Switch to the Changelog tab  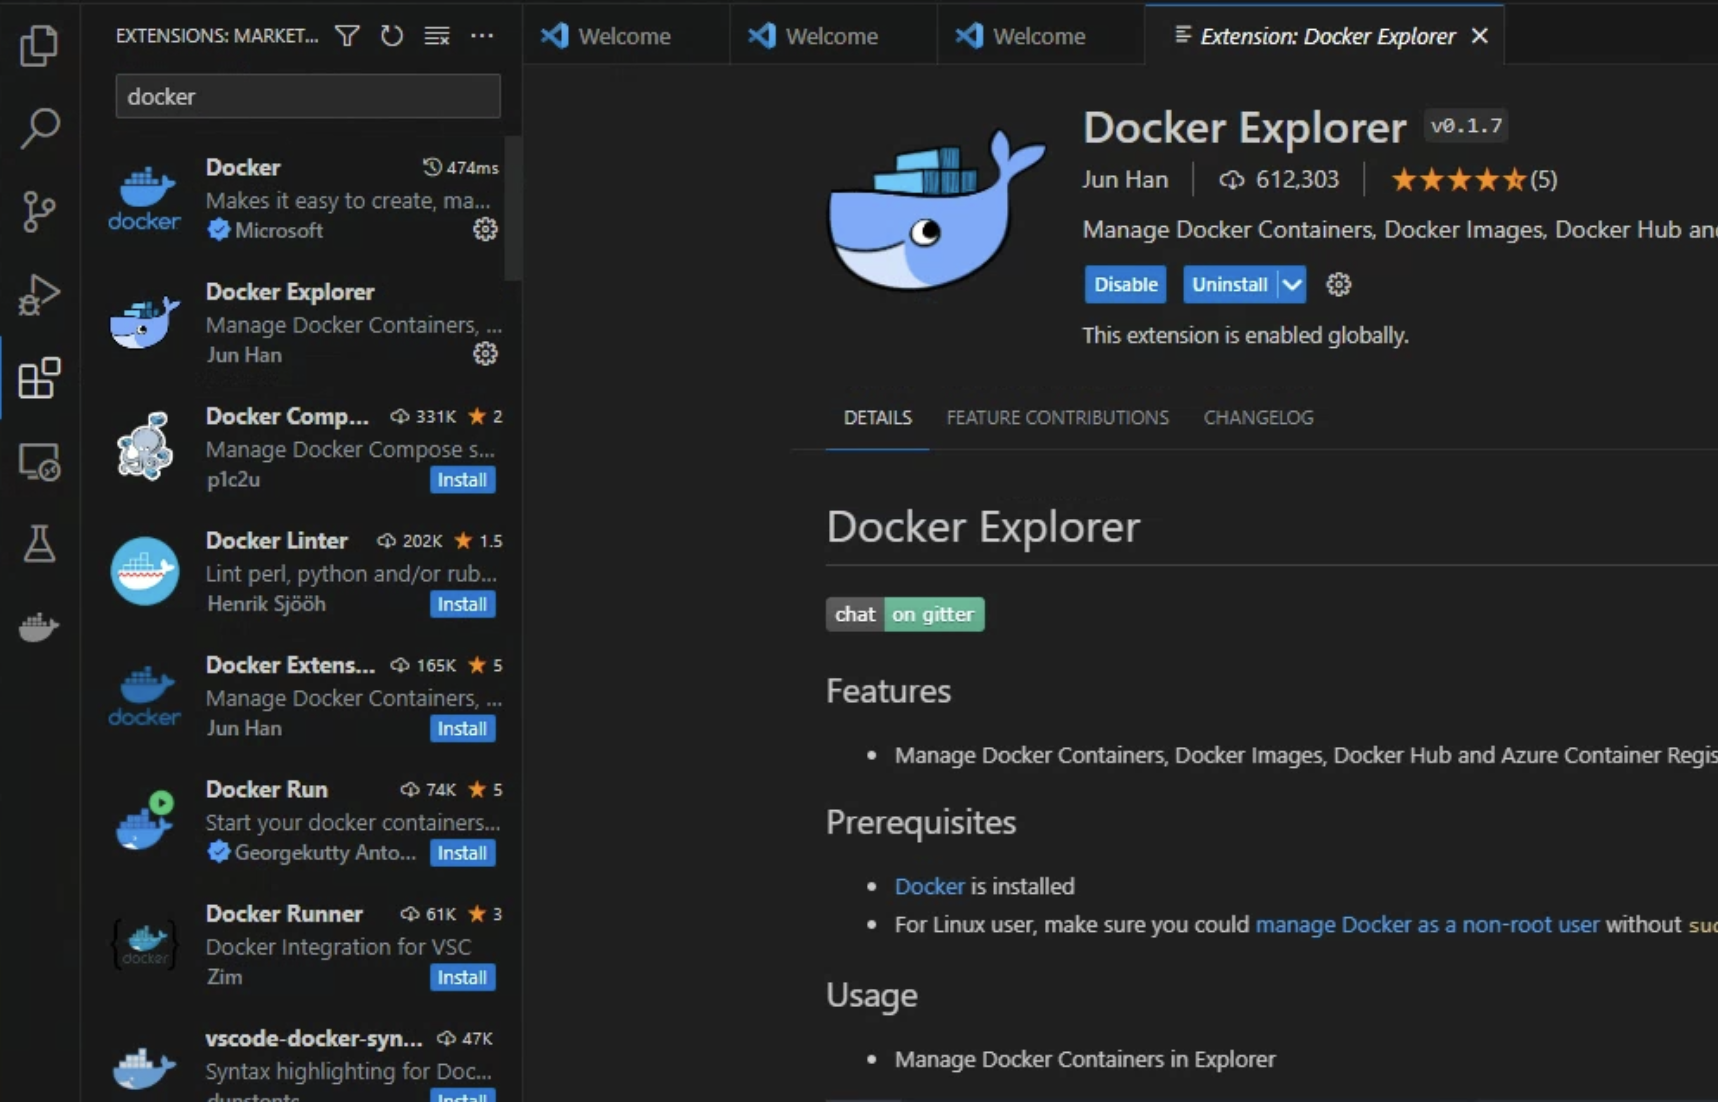(1258, 418)
